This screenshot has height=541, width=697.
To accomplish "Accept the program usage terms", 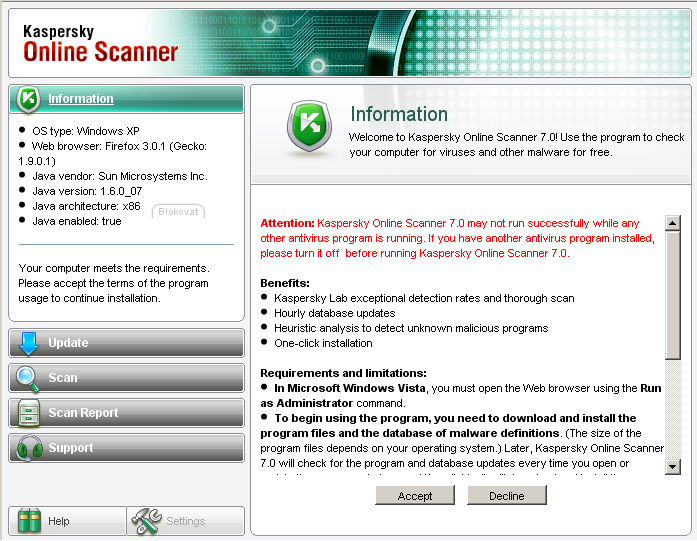I will [415, 496].
